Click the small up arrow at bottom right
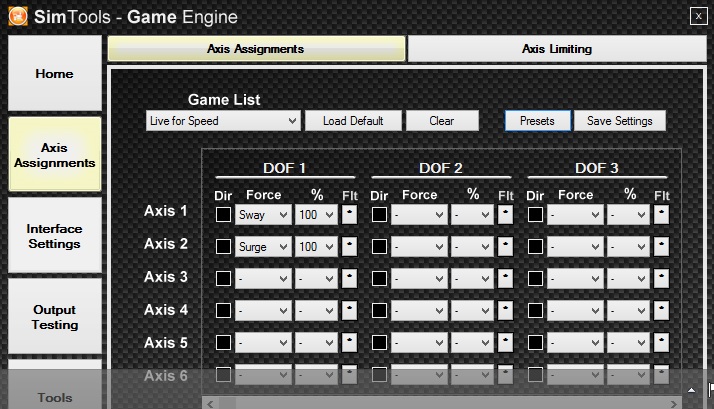The width and height of the screenshot is (714, 409). [x=691, y=390]
